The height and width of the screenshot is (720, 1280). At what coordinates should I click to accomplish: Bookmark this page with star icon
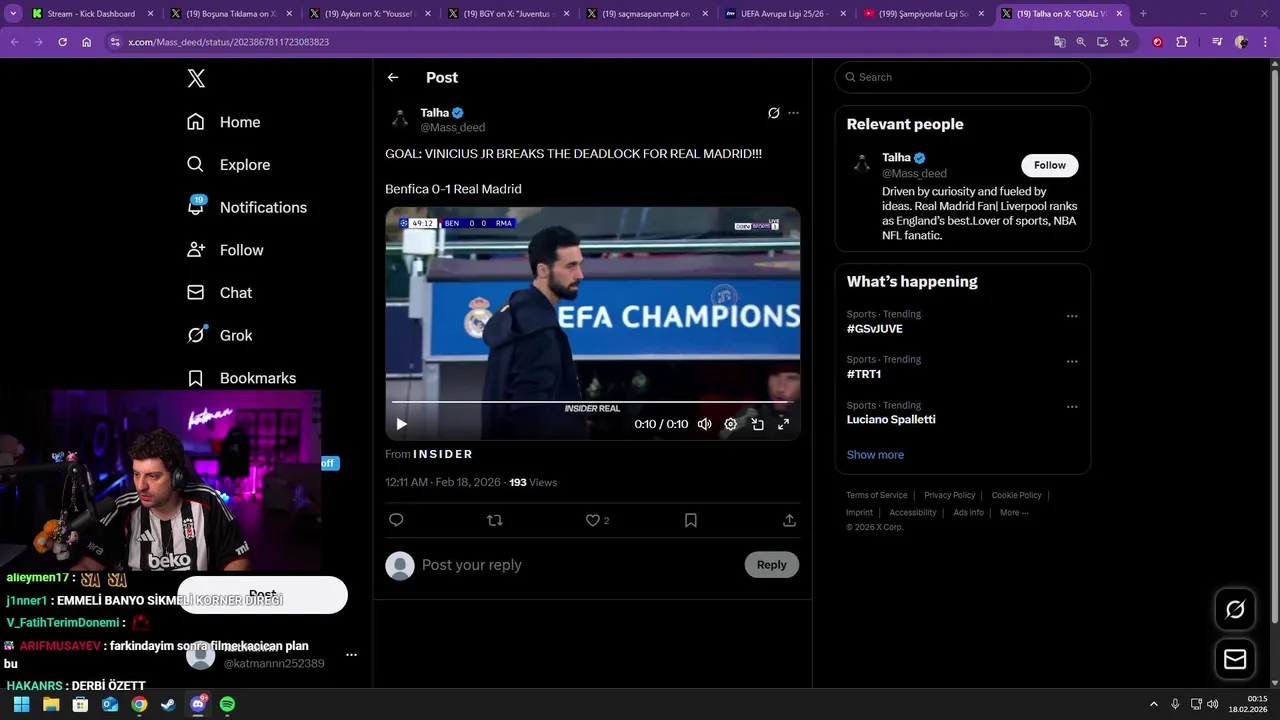1124,42
